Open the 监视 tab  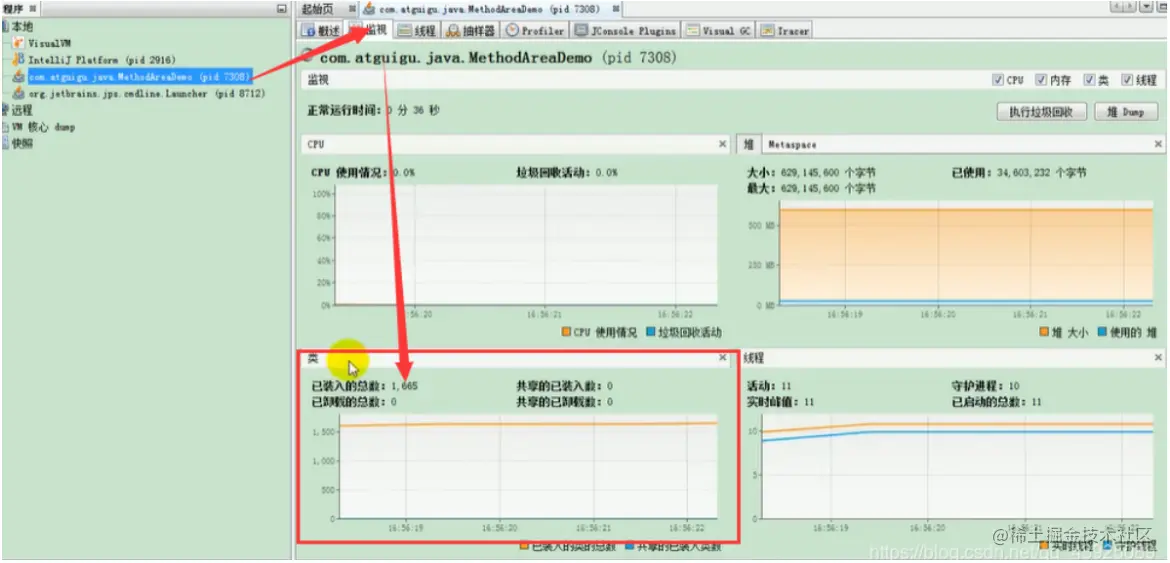(369, 31)
